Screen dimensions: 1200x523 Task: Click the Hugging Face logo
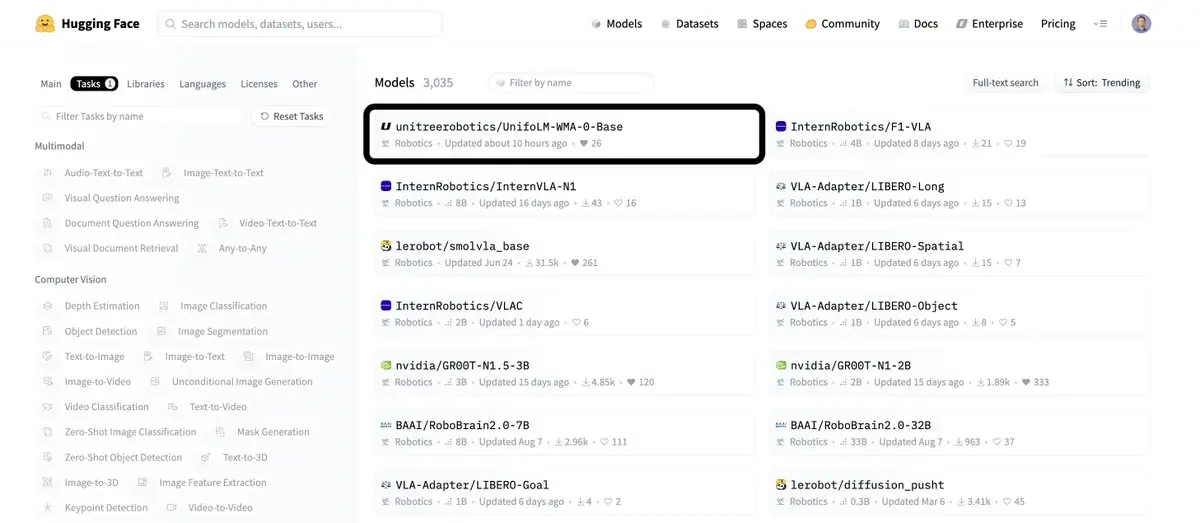88,23
